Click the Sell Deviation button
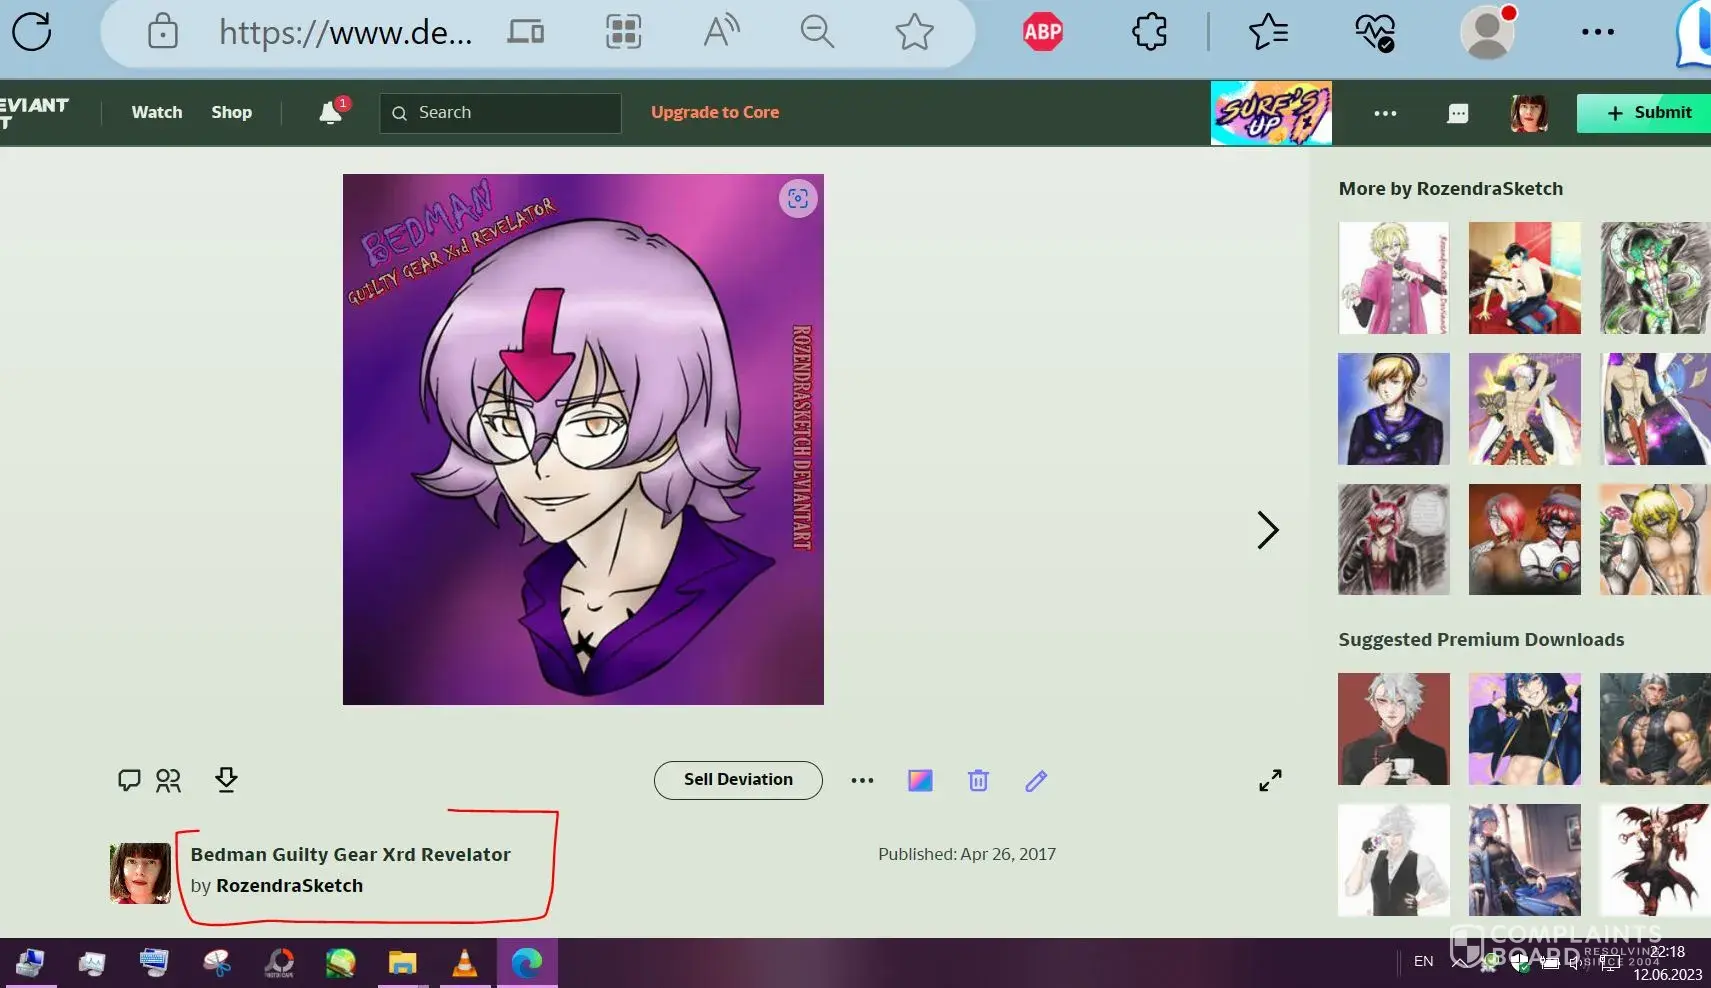Viewport: 1711px width, 988px height. point(738,780)
